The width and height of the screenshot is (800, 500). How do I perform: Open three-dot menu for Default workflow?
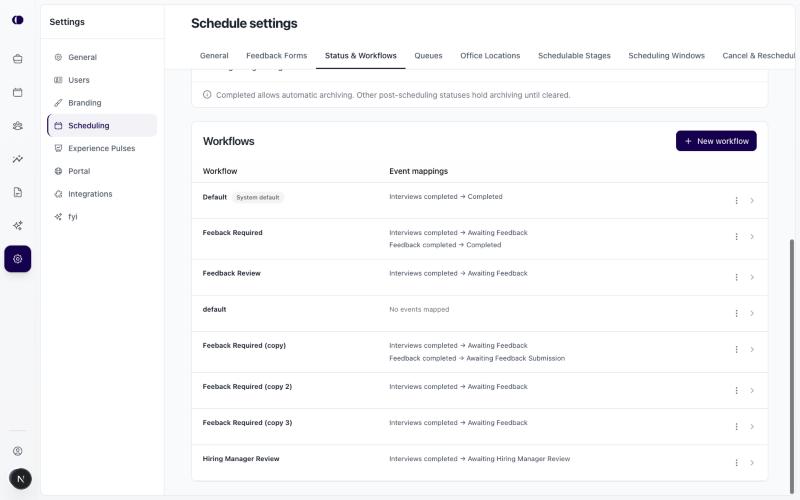[736, 201]
